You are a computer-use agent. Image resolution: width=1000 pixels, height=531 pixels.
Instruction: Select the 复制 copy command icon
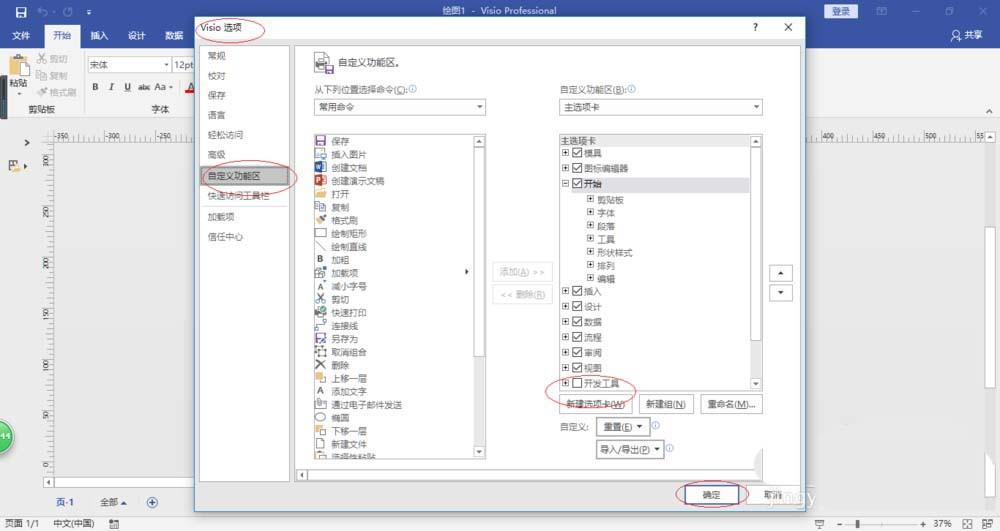(321, 207)
